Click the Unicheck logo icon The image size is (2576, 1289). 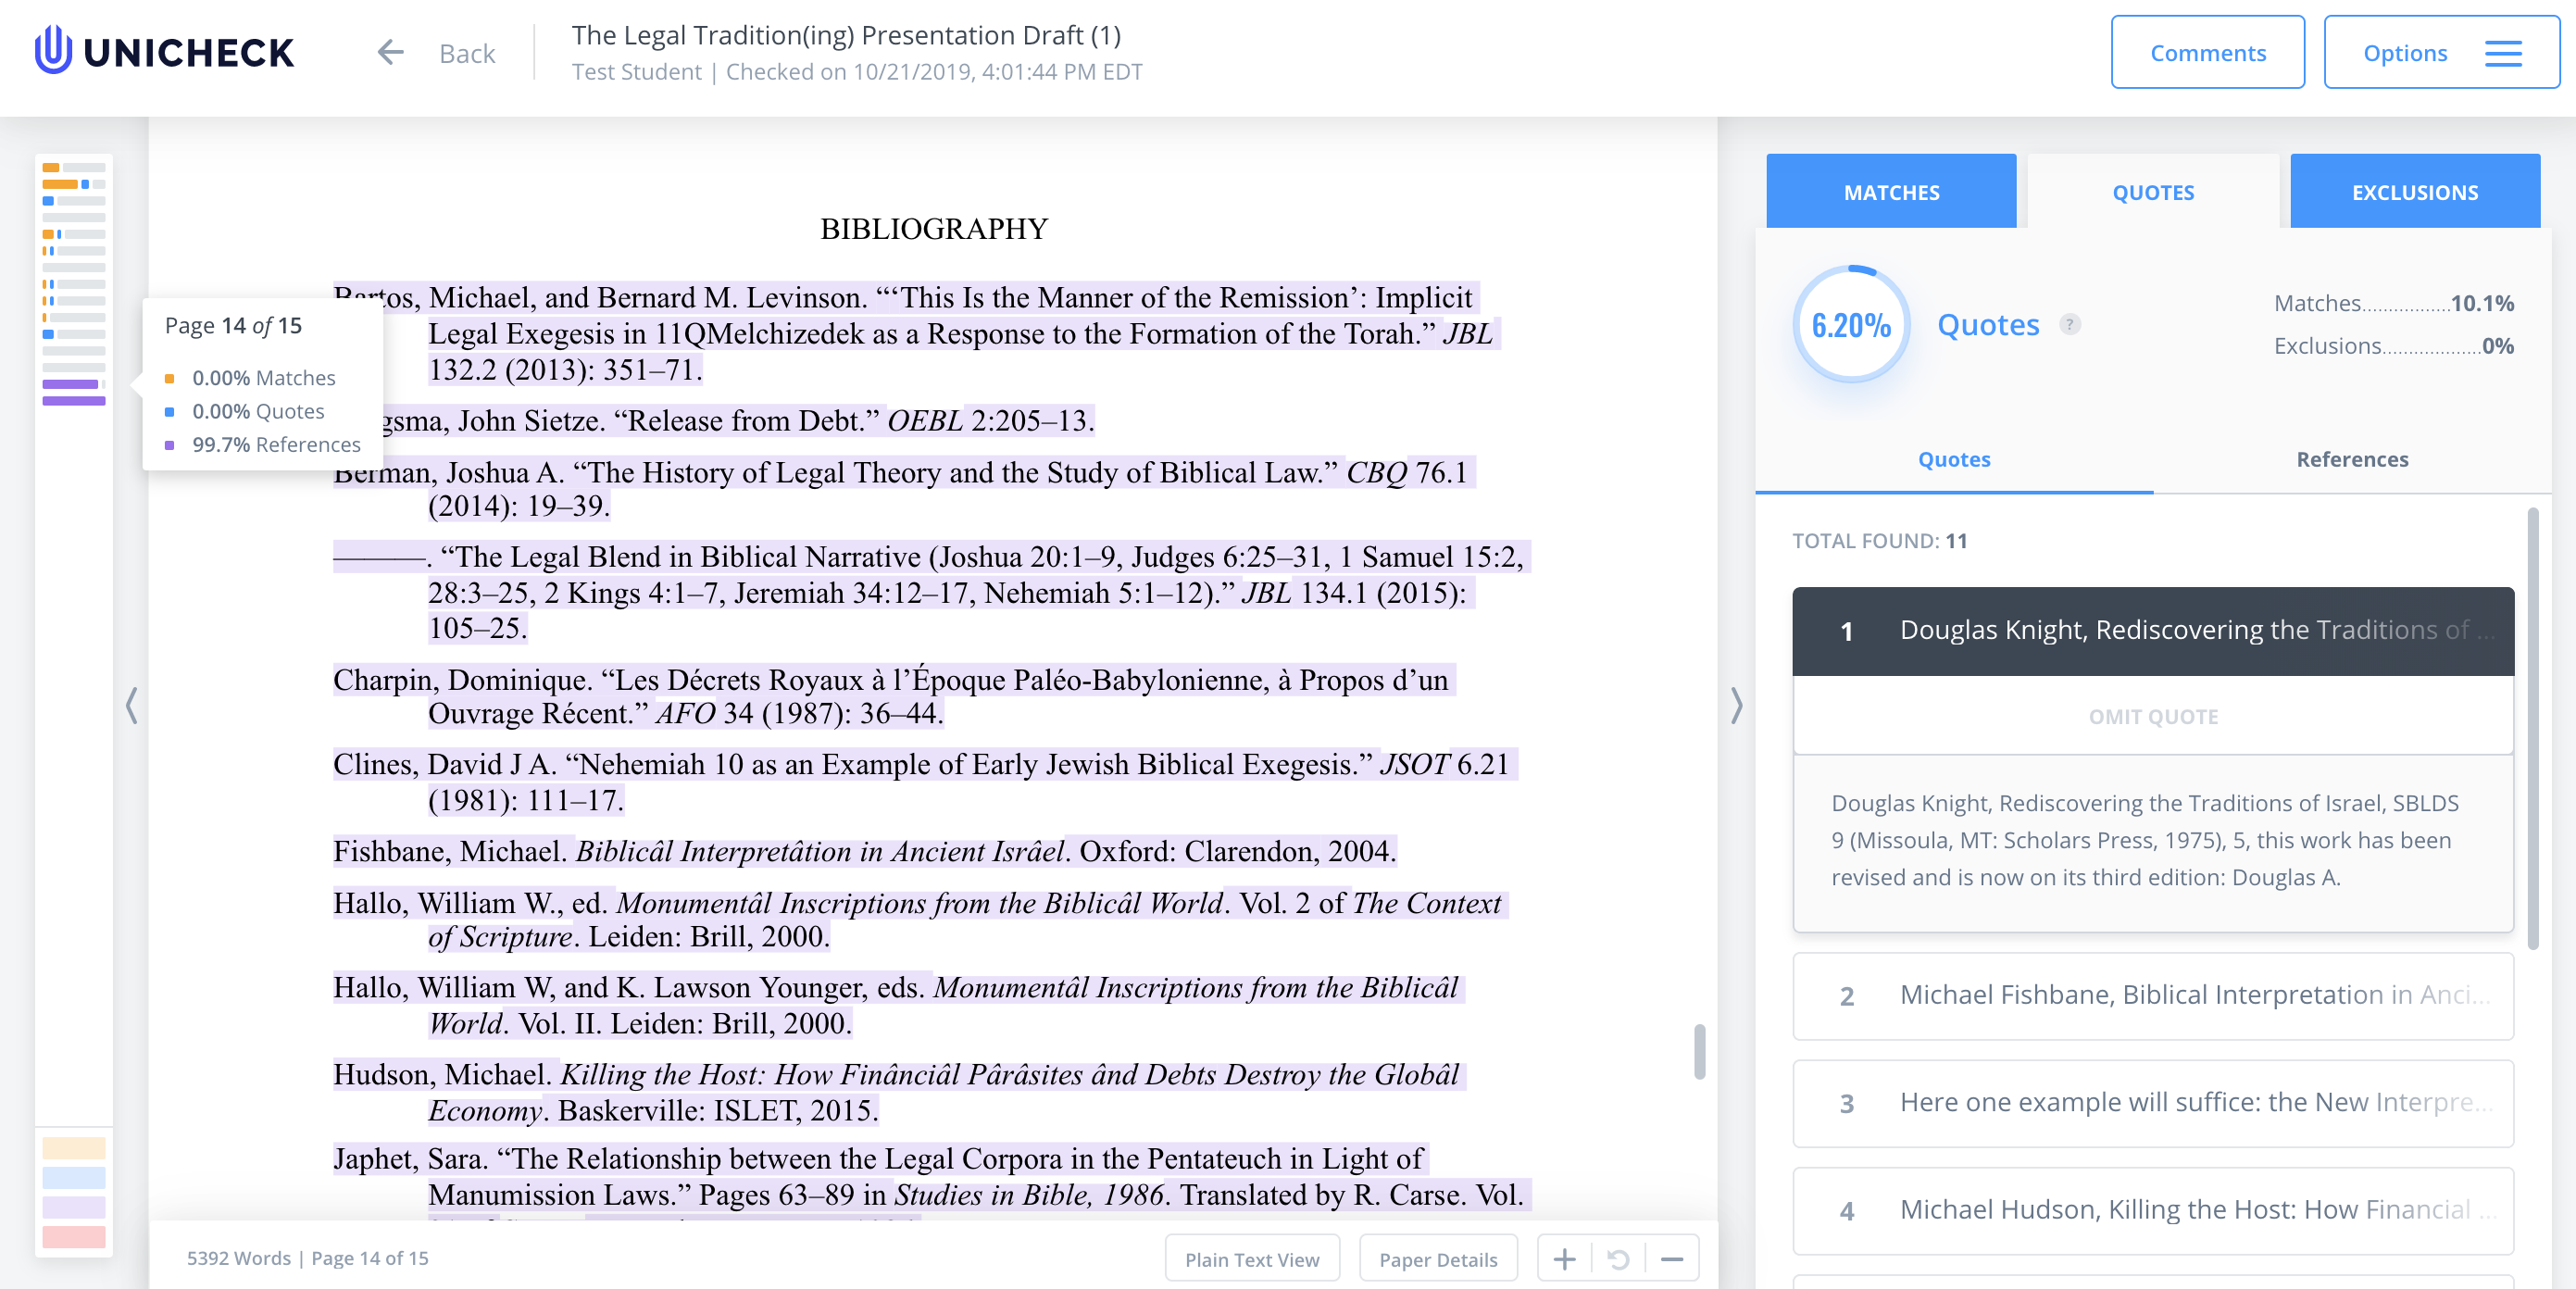tap(53, 50)
